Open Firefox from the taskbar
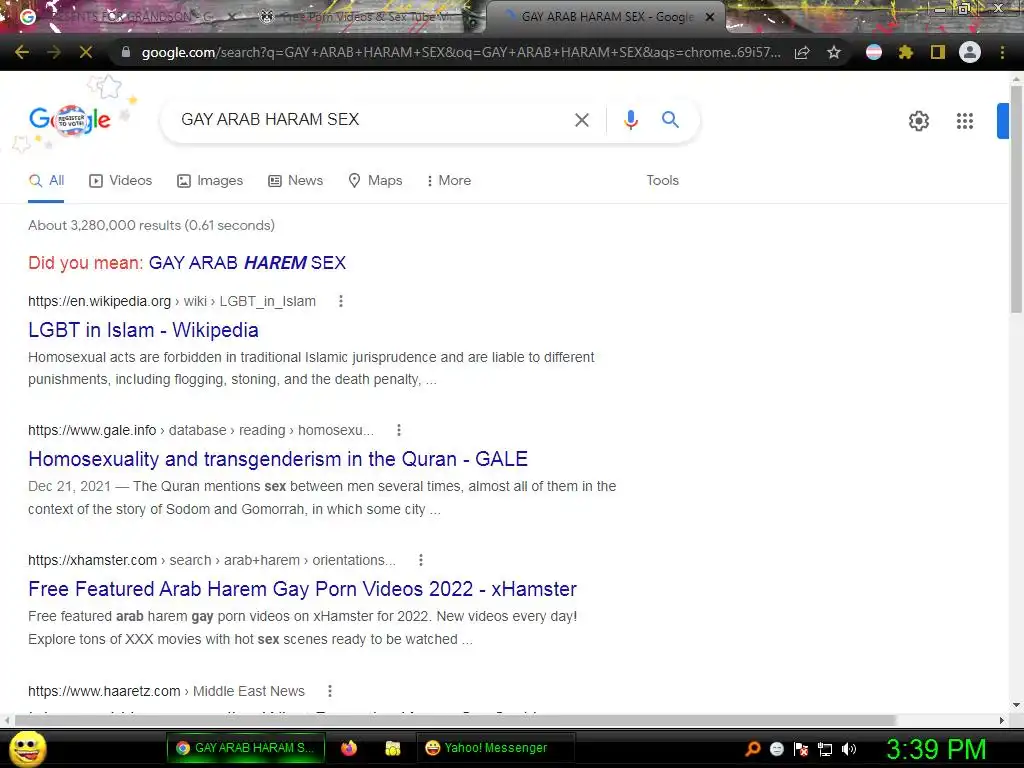The image size is (1024, 768). [349, 748]
